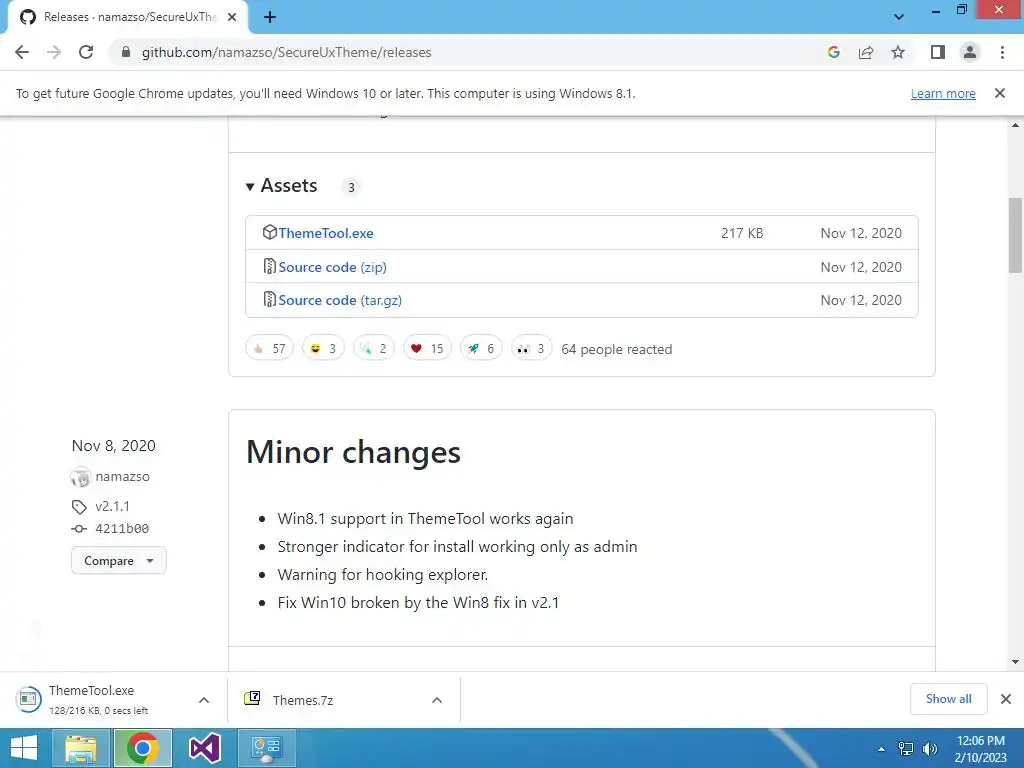This screenshot has height=768, width=1024.
Task: Click the heart reaction with 15
Action: [x=427, y=348]
